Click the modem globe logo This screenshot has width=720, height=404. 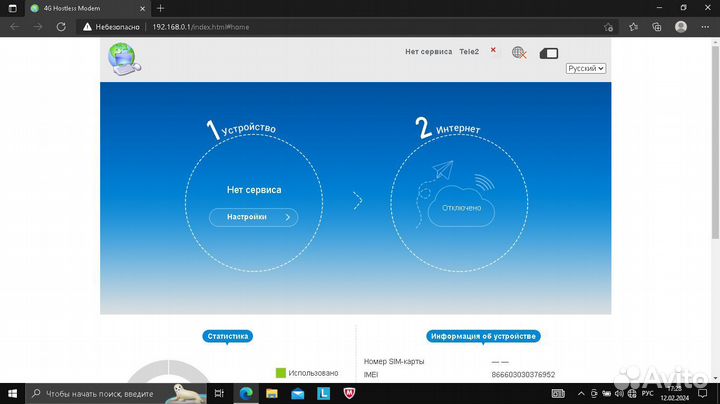click(x=124, y=59)
